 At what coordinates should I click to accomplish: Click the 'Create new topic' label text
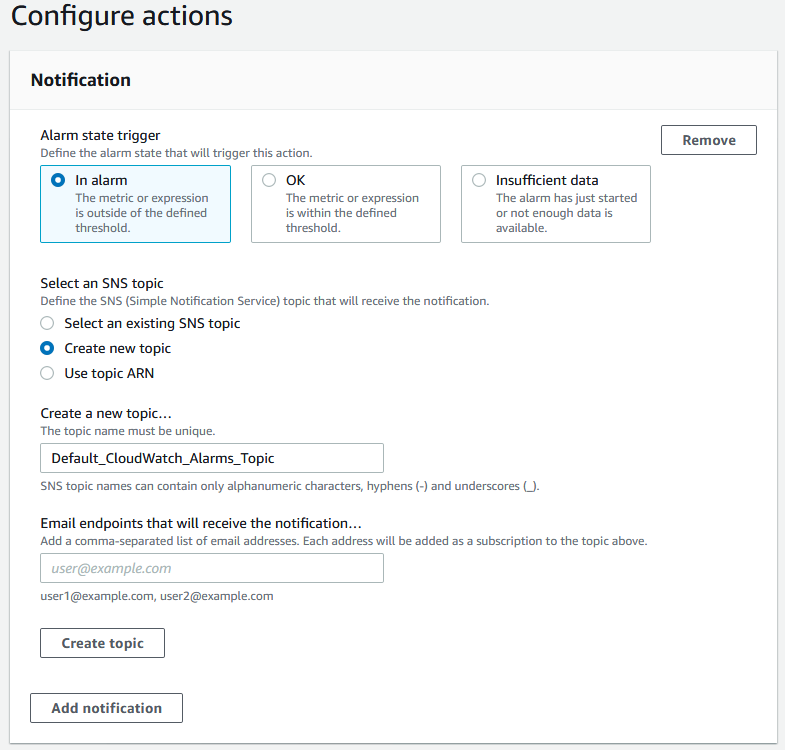click(x=118, y=348)
